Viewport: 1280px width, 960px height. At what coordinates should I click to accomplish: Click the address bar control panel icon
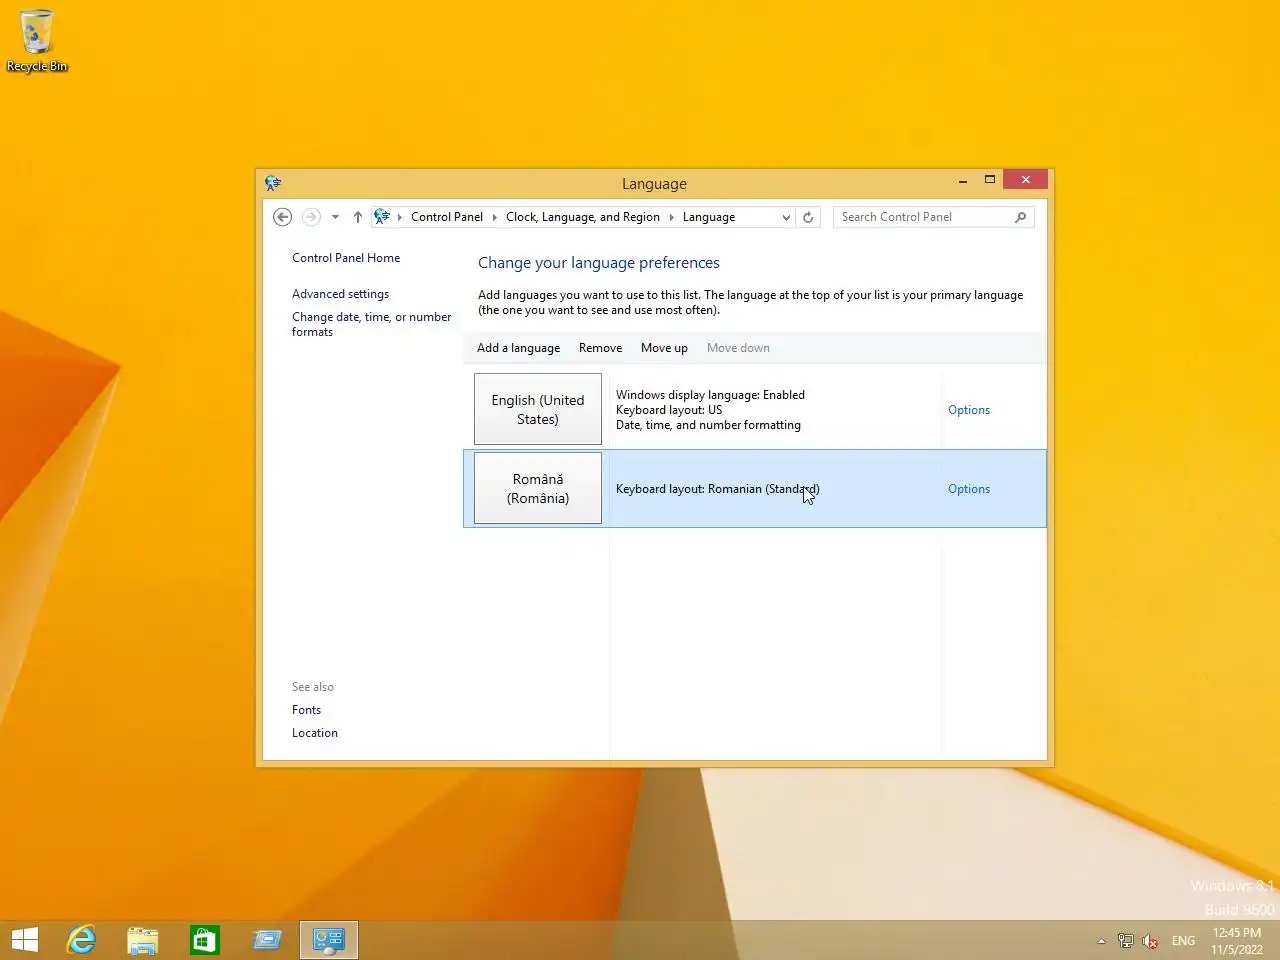(x=382, y=217)
